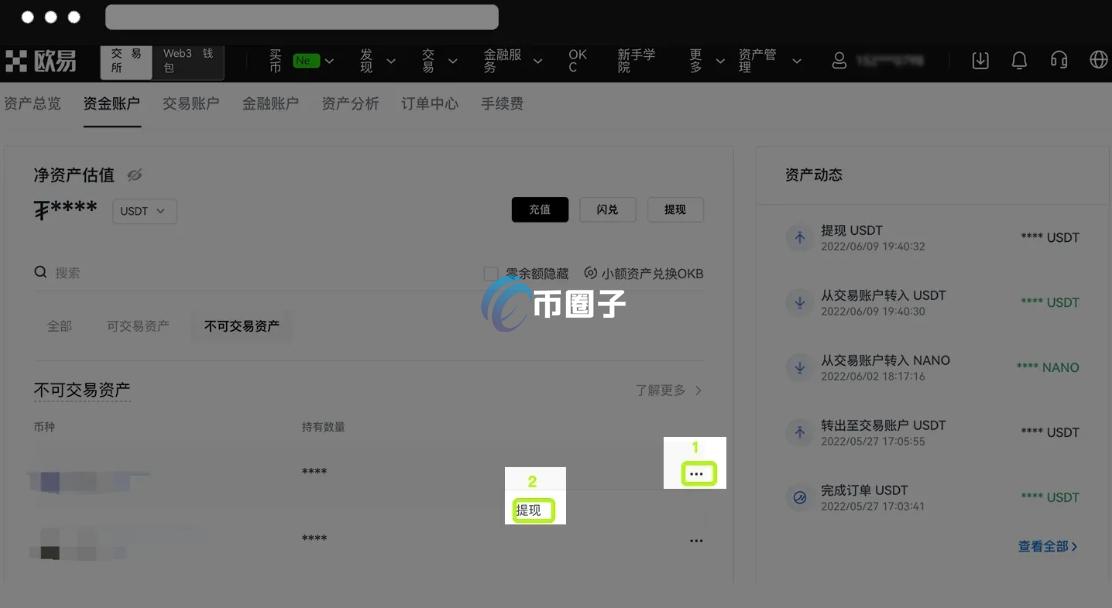This screenshot has height=608, width=1112.
Task: Open the highlighted ellipsis menu on the asset row
Action: click(696, 471)
